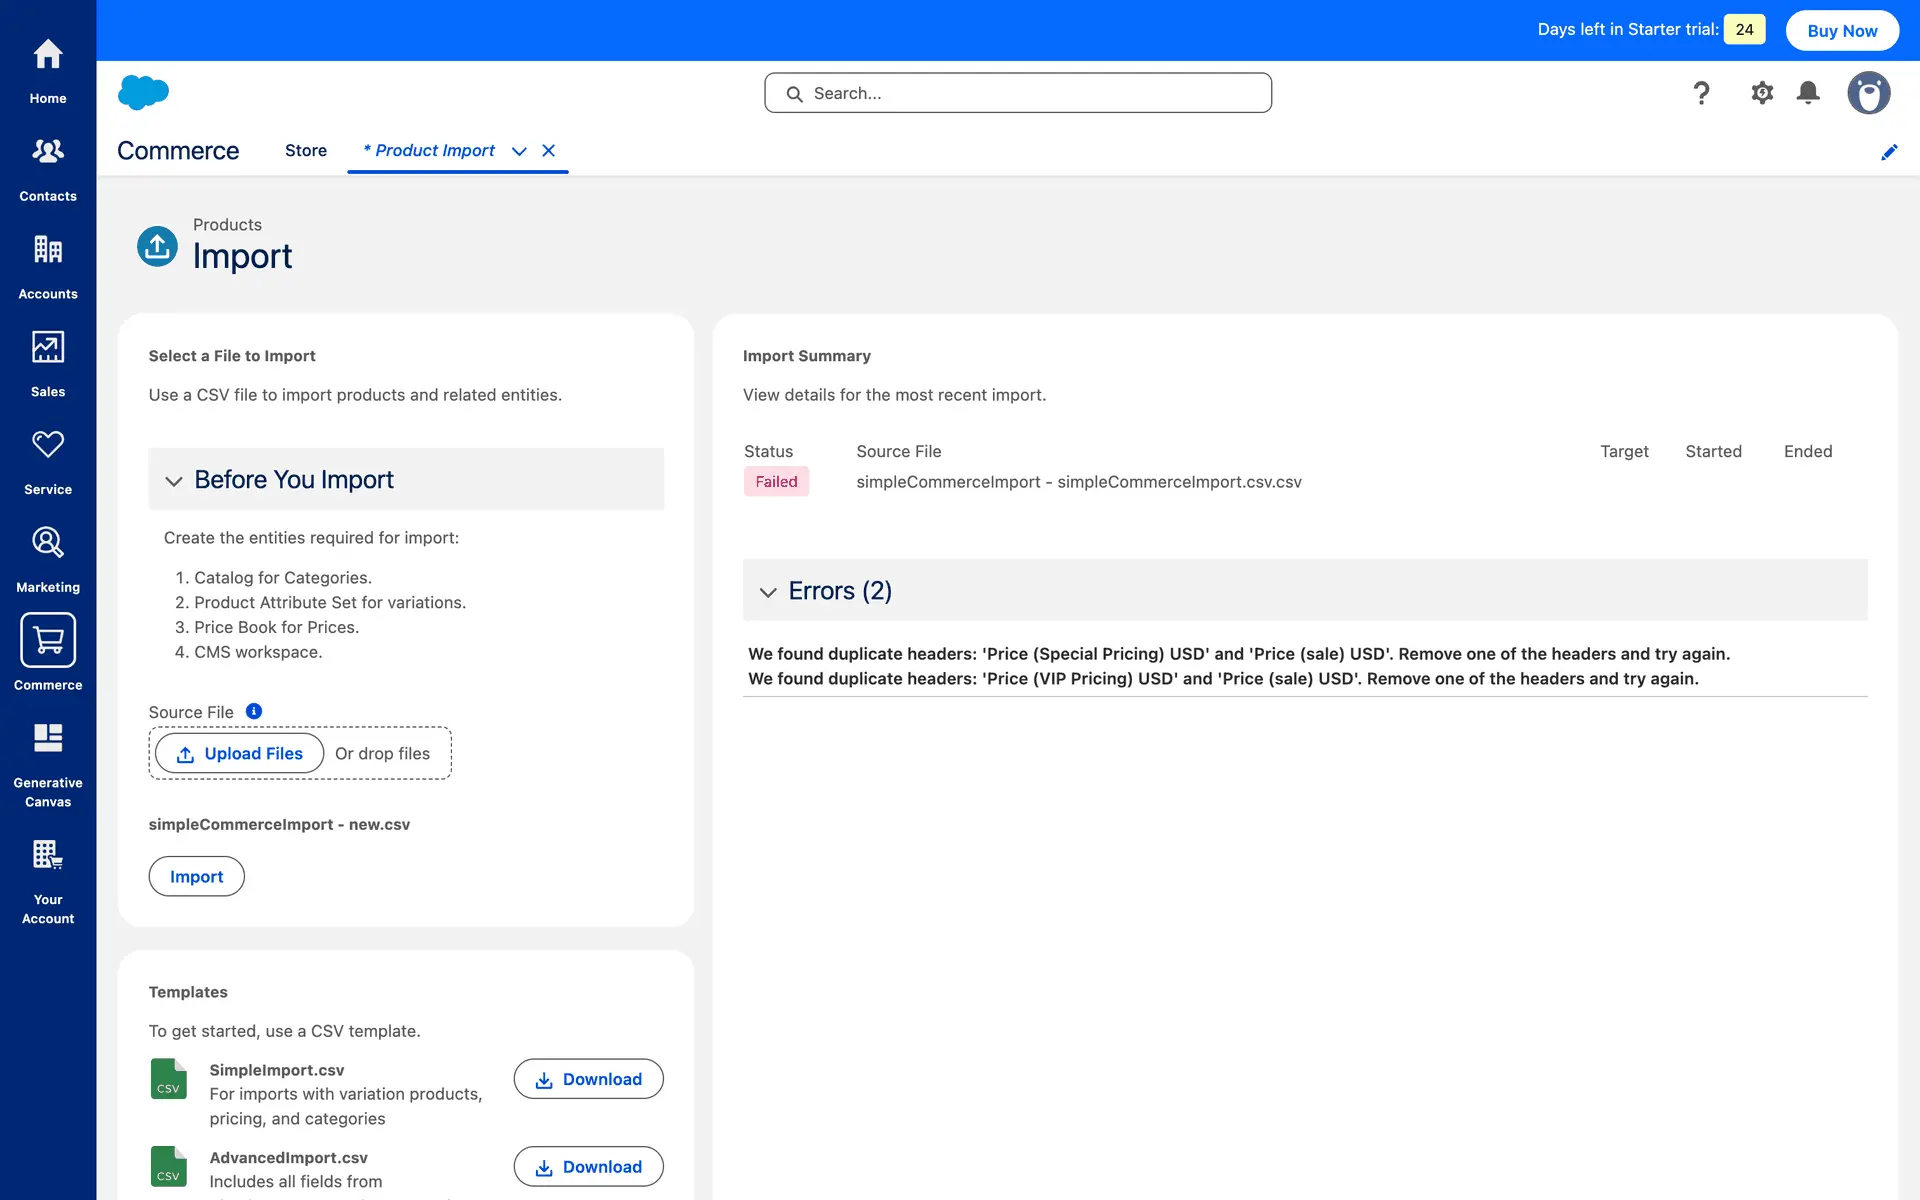This screenshot has width=1920, height=1200.
Task: Open Product Import tab dropdown chevron
Action: 519,151
